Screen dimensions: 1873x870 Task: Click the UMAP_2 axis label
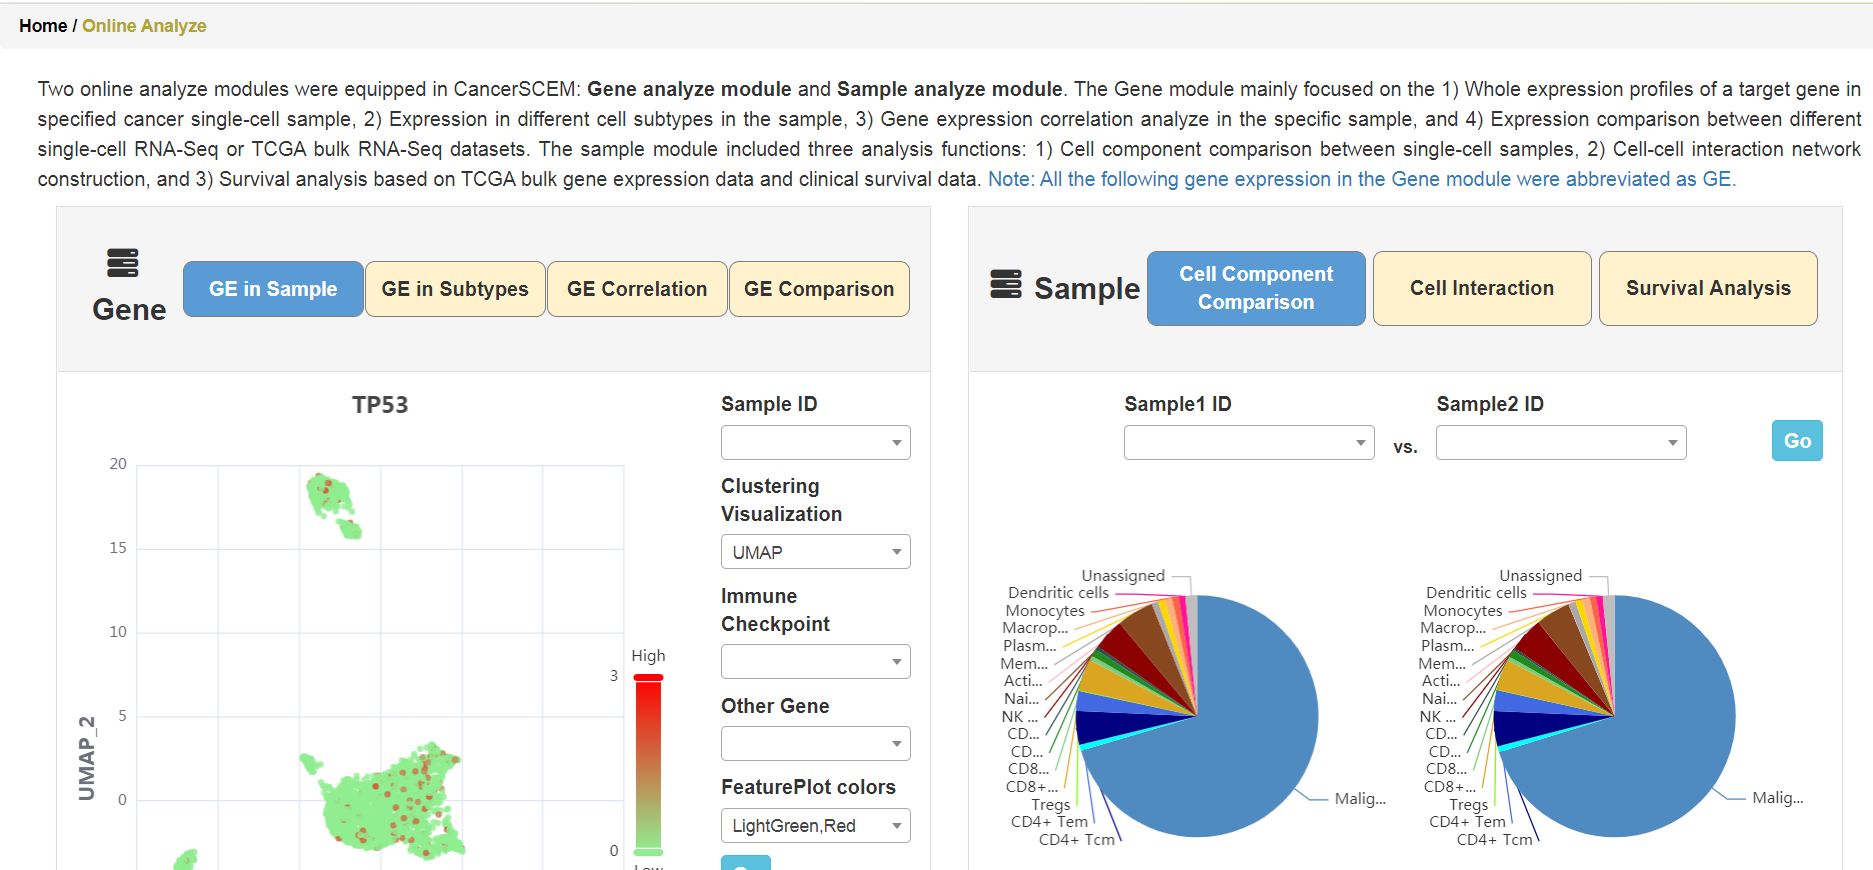pos(88,758)
